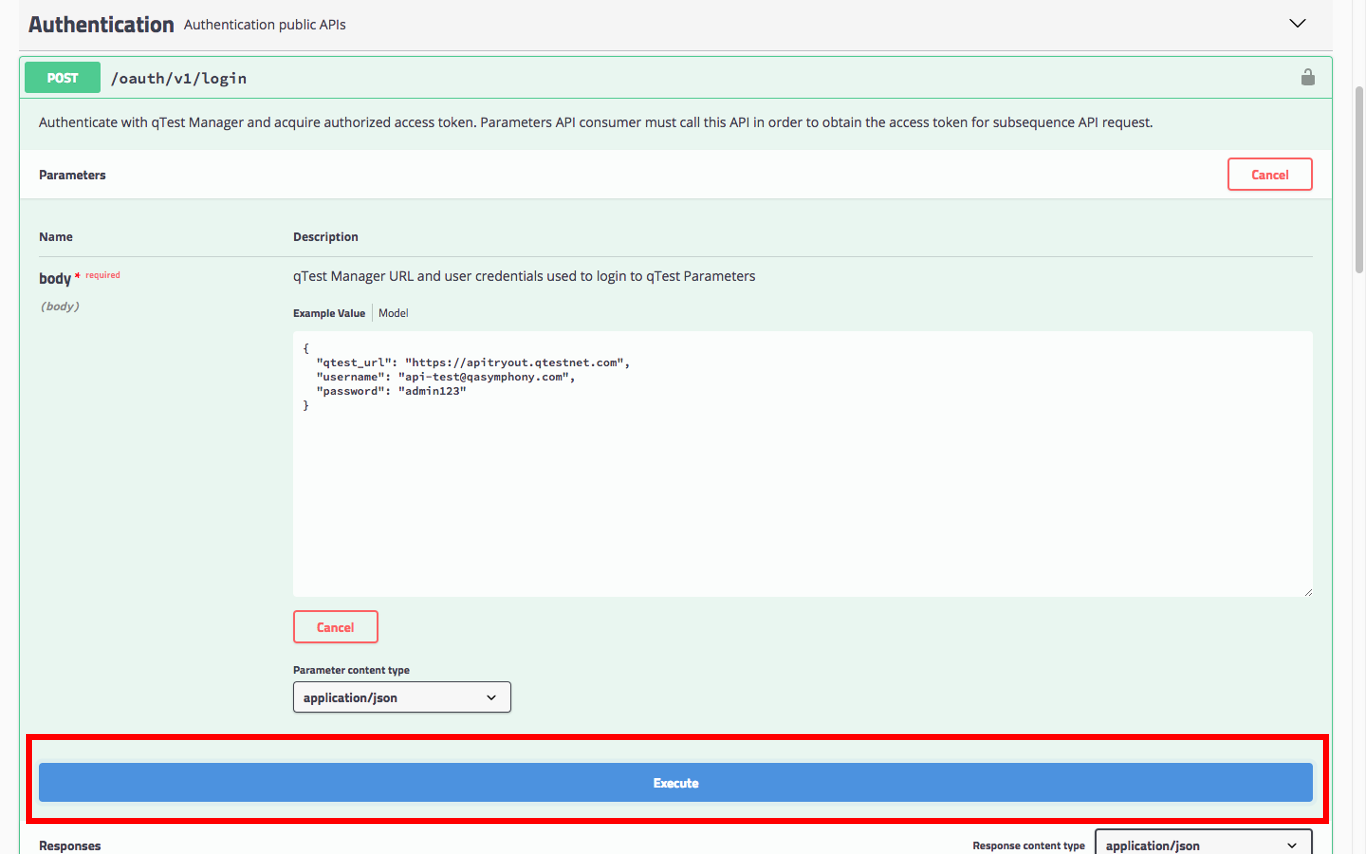The height and width of the screenshot is (854, 1366).
Task: Click the blue Execute button
Action: point(676,783)
